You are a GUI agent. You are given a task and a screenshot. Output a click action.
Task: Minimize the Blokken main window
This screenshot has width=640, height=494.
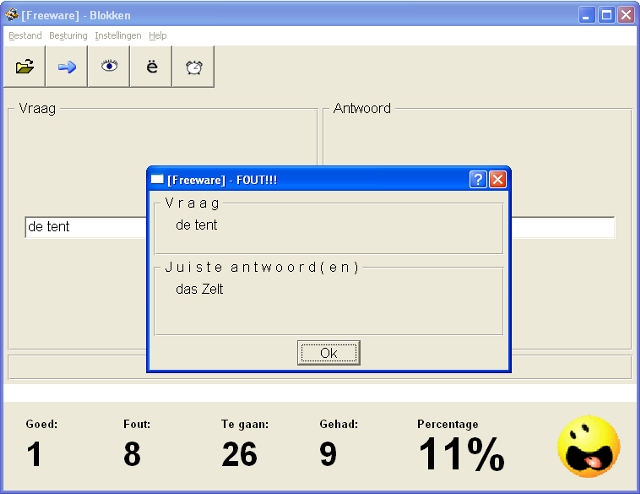pyautogui.click(x=586, y=15)
